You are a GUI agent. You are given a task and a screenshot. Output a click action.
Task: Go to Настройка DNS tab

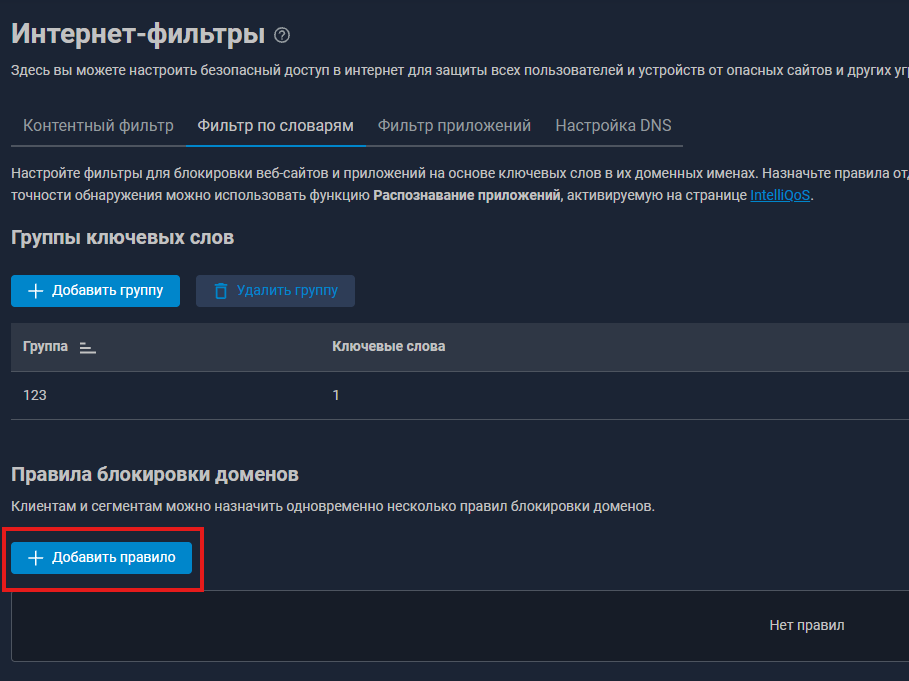[613, 126]
